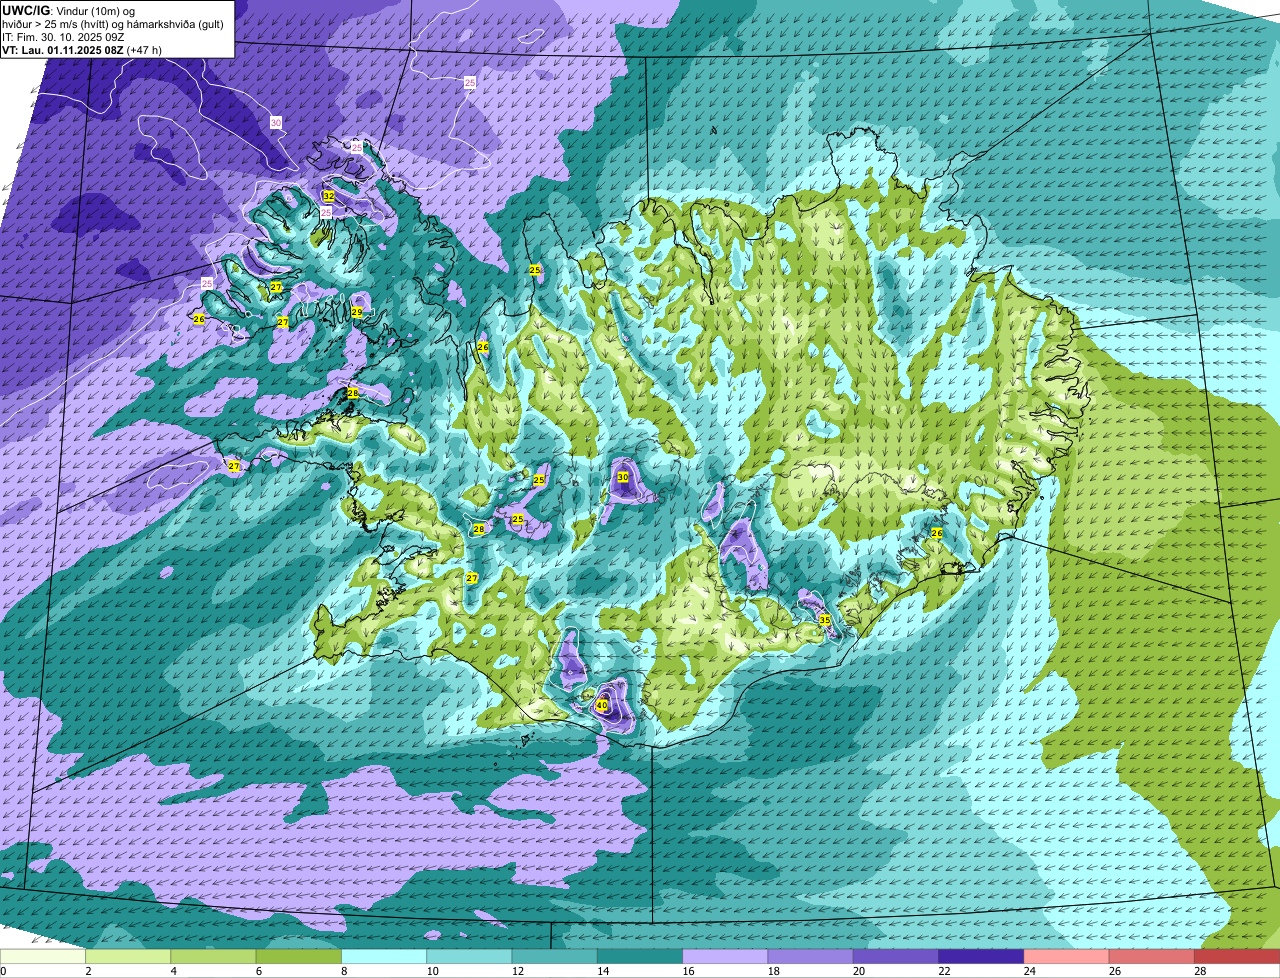Select the yellow gust label 32
The image size is (1280, 978).
328,196
